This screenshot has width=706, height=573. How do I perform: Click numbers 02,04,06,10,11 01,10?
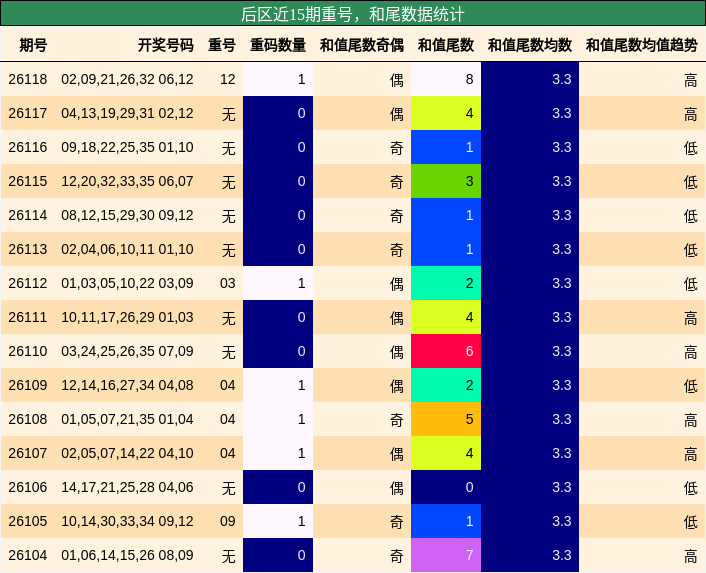[x=127, y=249]
